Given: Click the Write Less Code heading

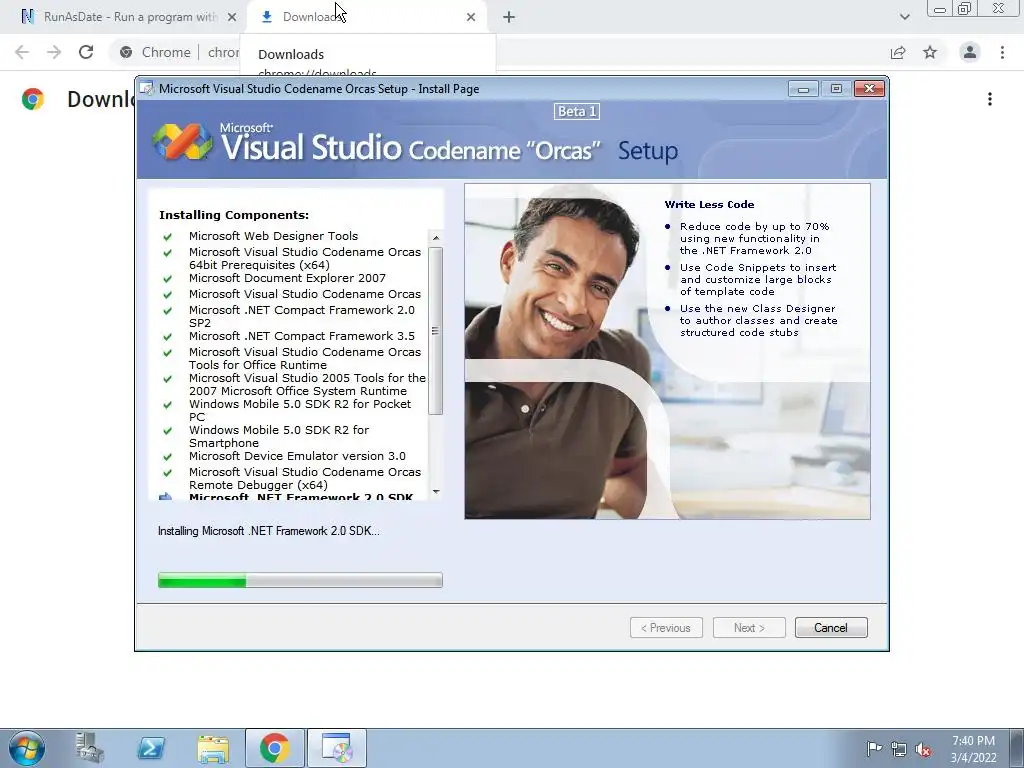Looking at the screenshot, I should pos(709,204).
